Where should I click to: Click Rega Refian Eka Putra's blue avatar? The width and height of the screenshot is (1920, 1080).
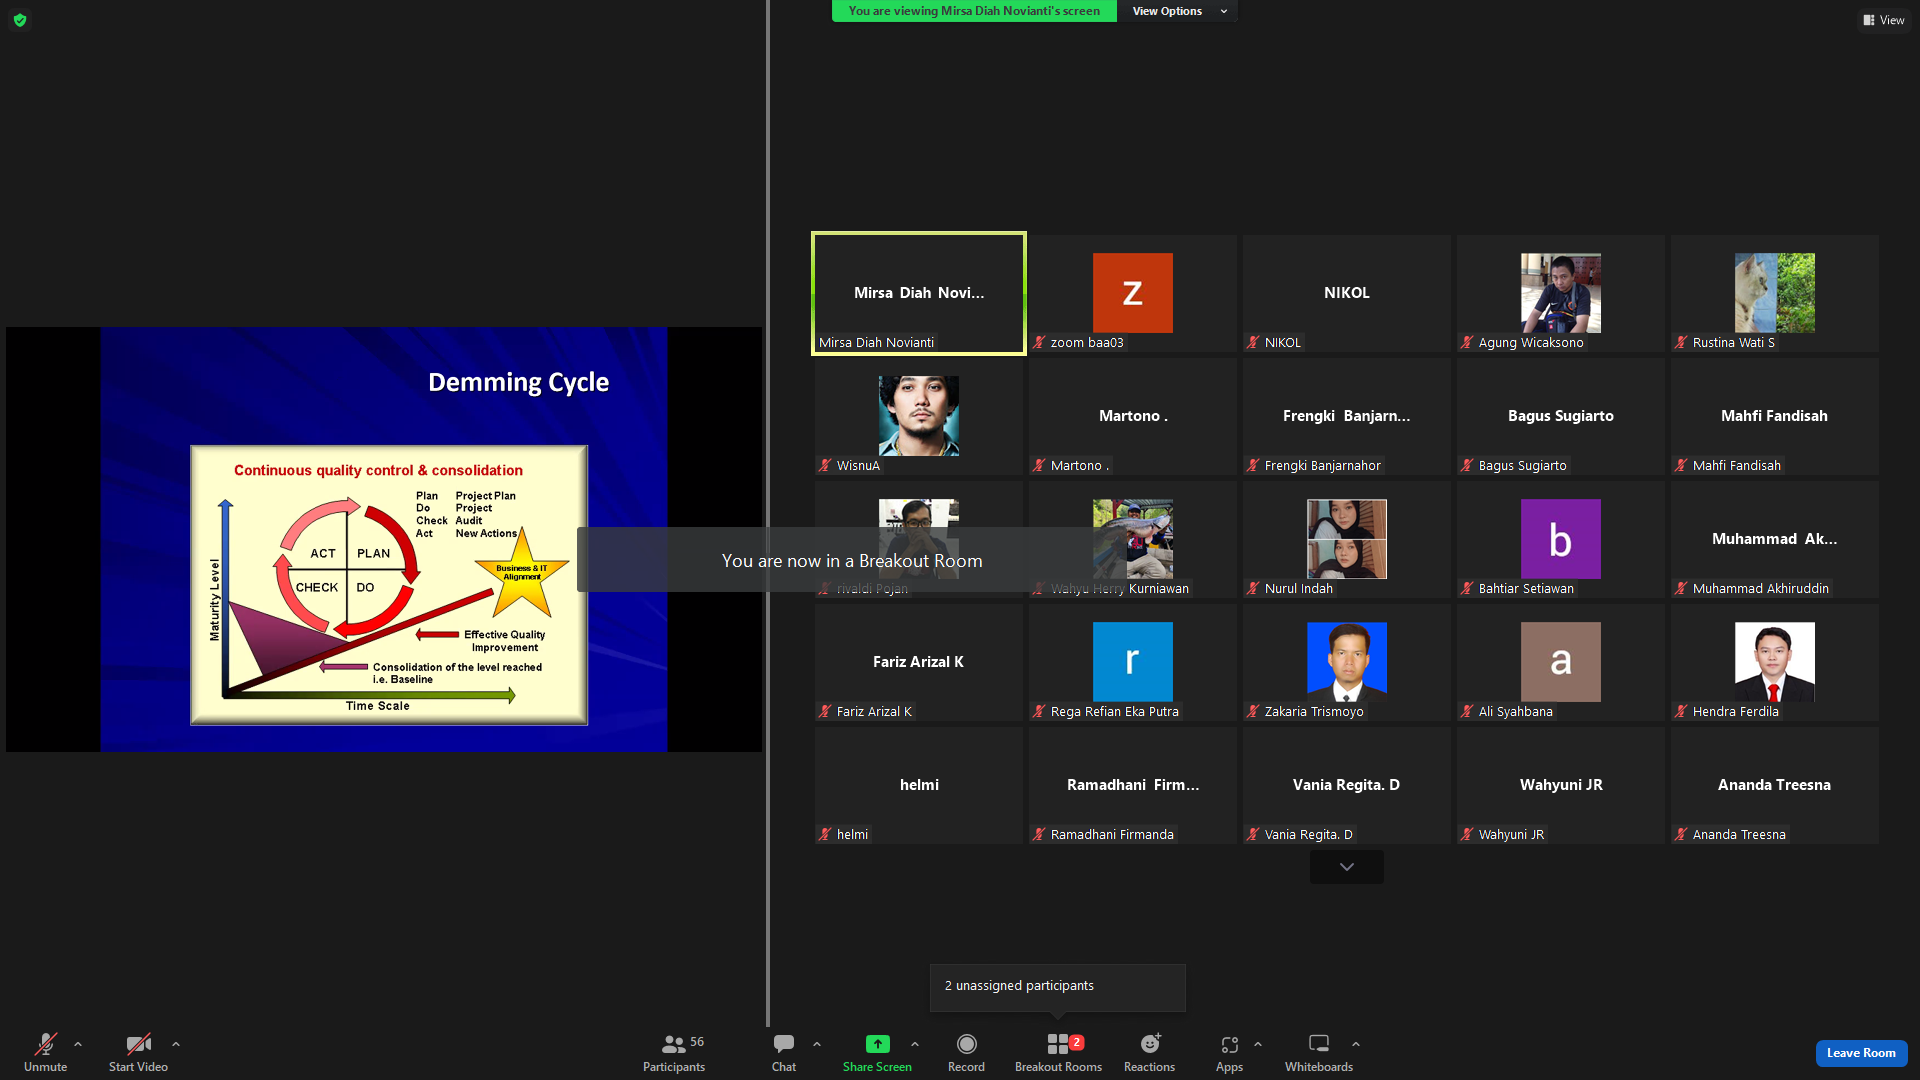1133,662
